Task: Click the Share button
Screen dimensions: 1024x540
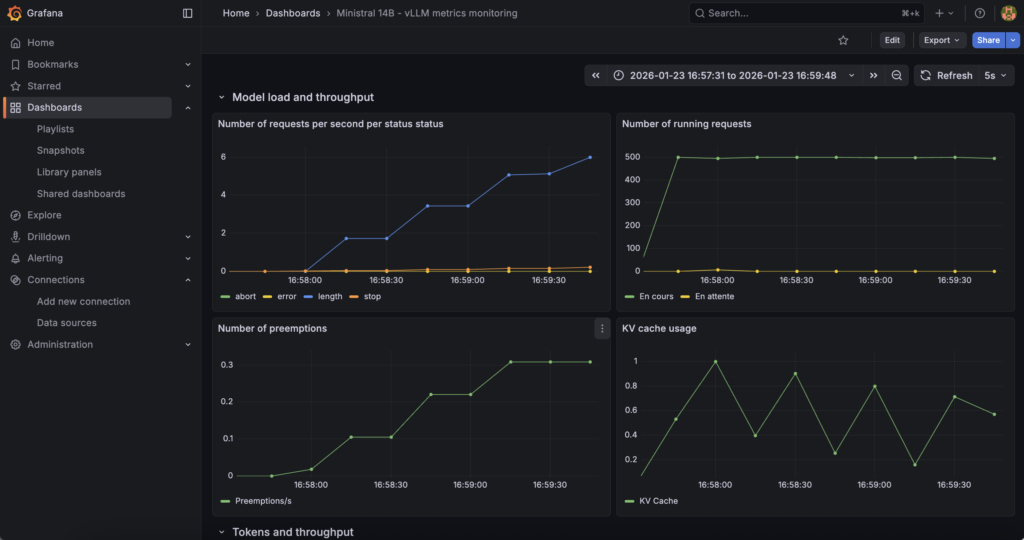Action: [987, 40]
